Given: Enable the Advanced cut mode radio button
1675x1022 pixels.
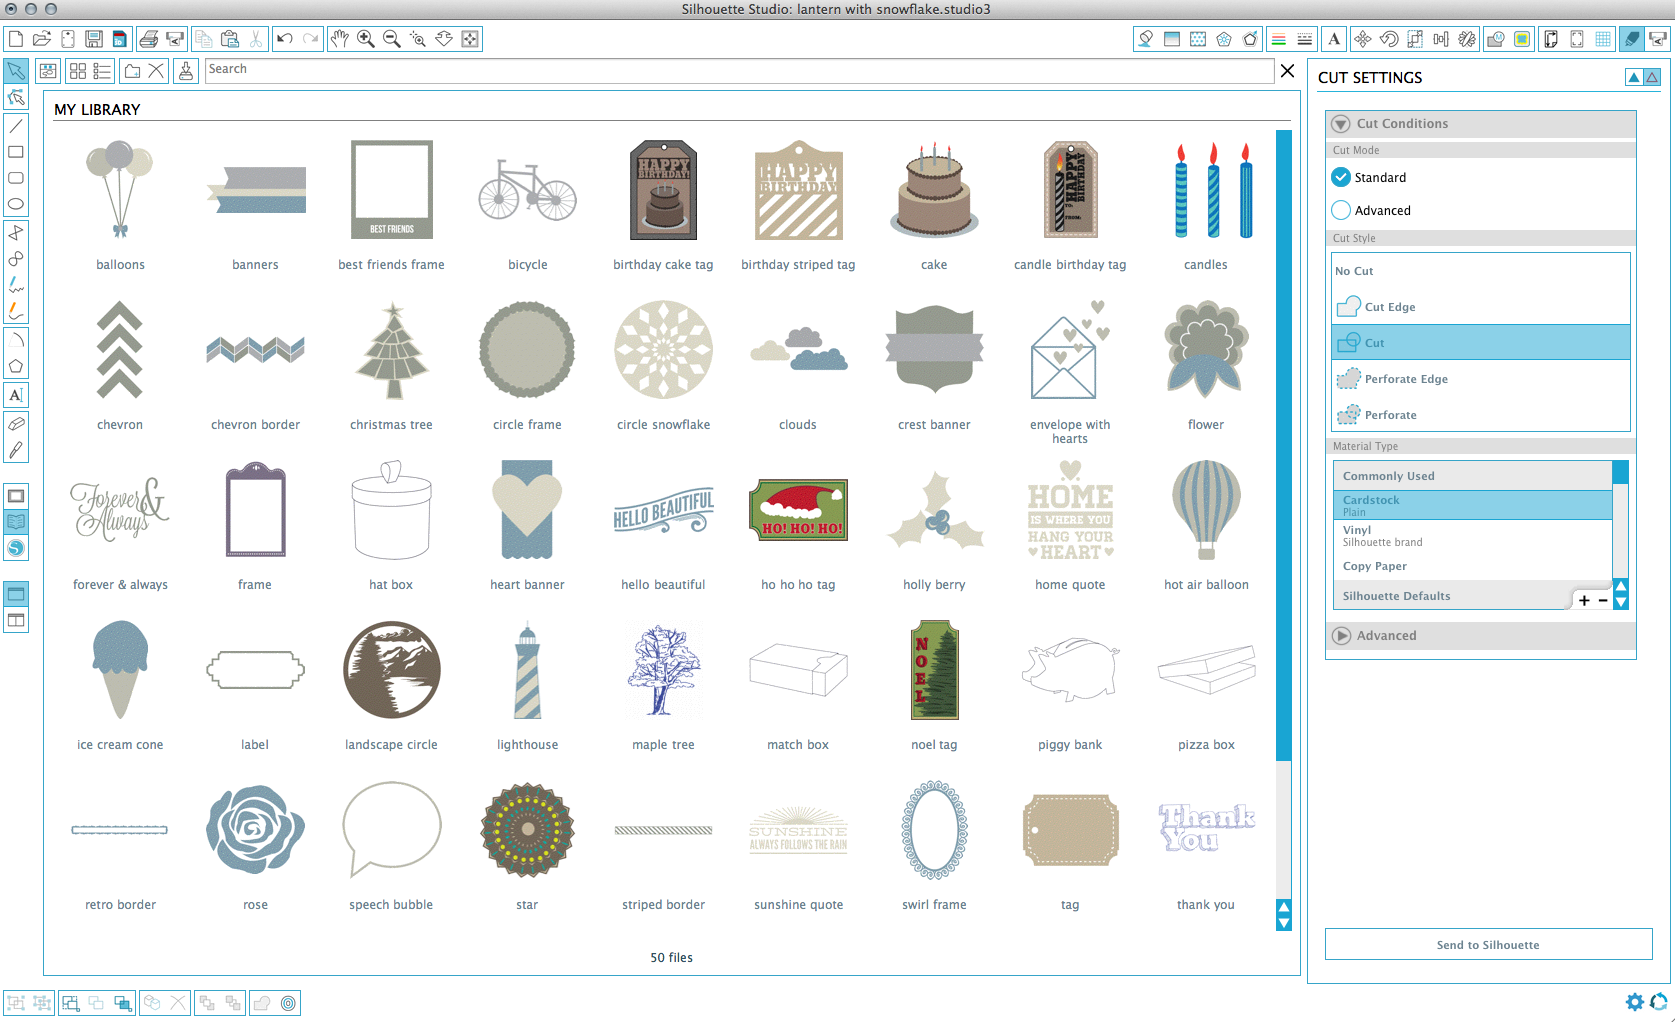Looking at the screenshot, I should [1341, 210].
